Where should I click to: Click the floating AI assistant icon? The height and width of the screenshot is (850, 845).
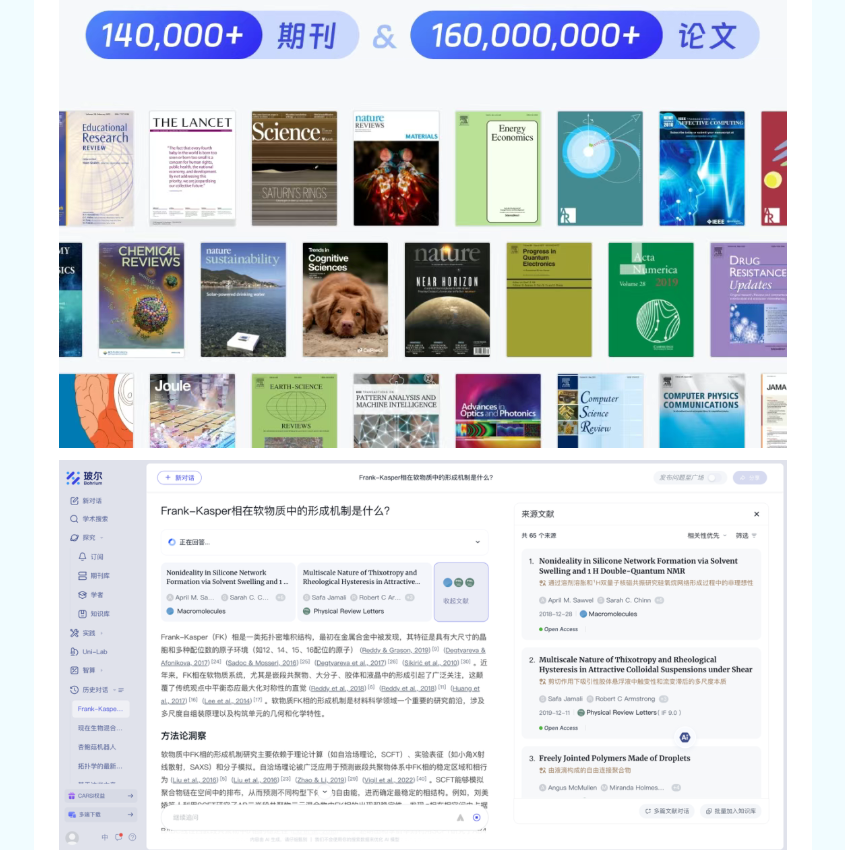click(x=685, y=736)
